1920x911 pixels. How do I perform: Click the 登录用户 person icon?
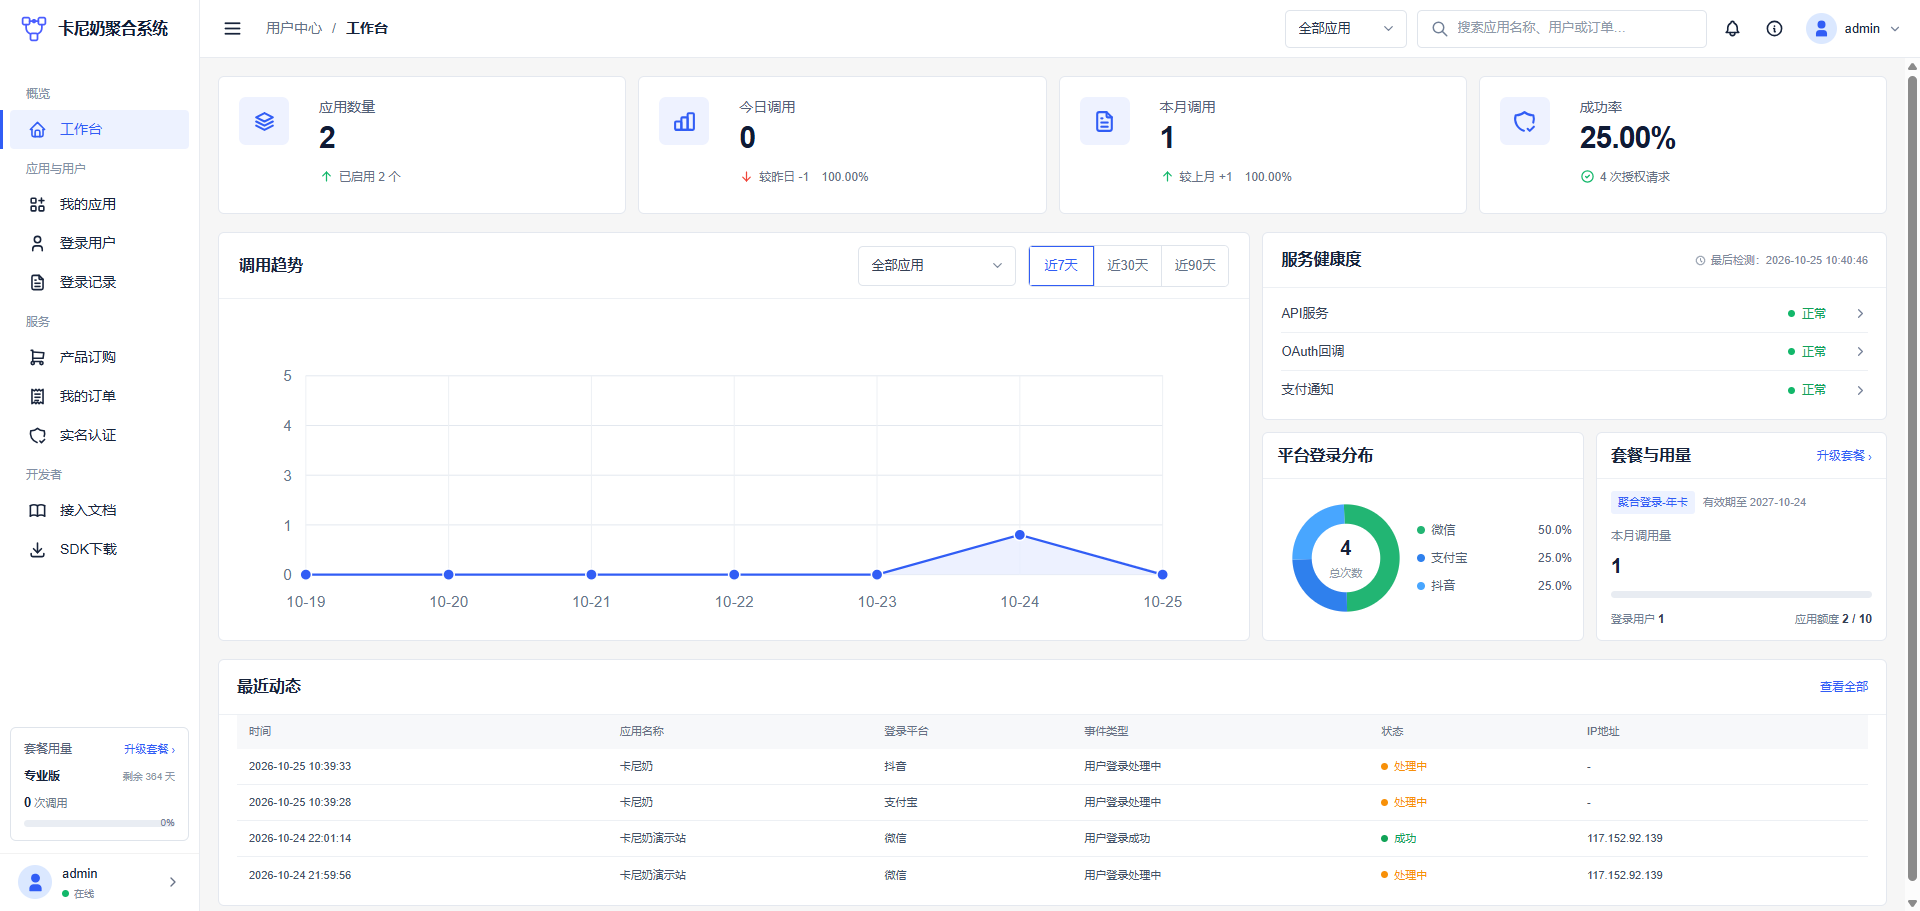coord(37,243)
